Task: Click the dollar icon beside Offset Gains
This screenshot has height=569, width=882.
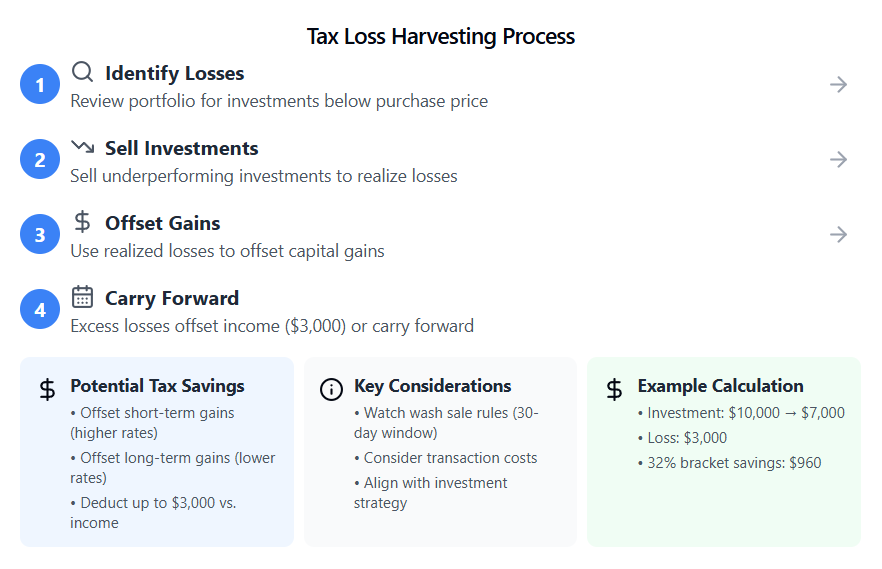Action: [83, 222]
